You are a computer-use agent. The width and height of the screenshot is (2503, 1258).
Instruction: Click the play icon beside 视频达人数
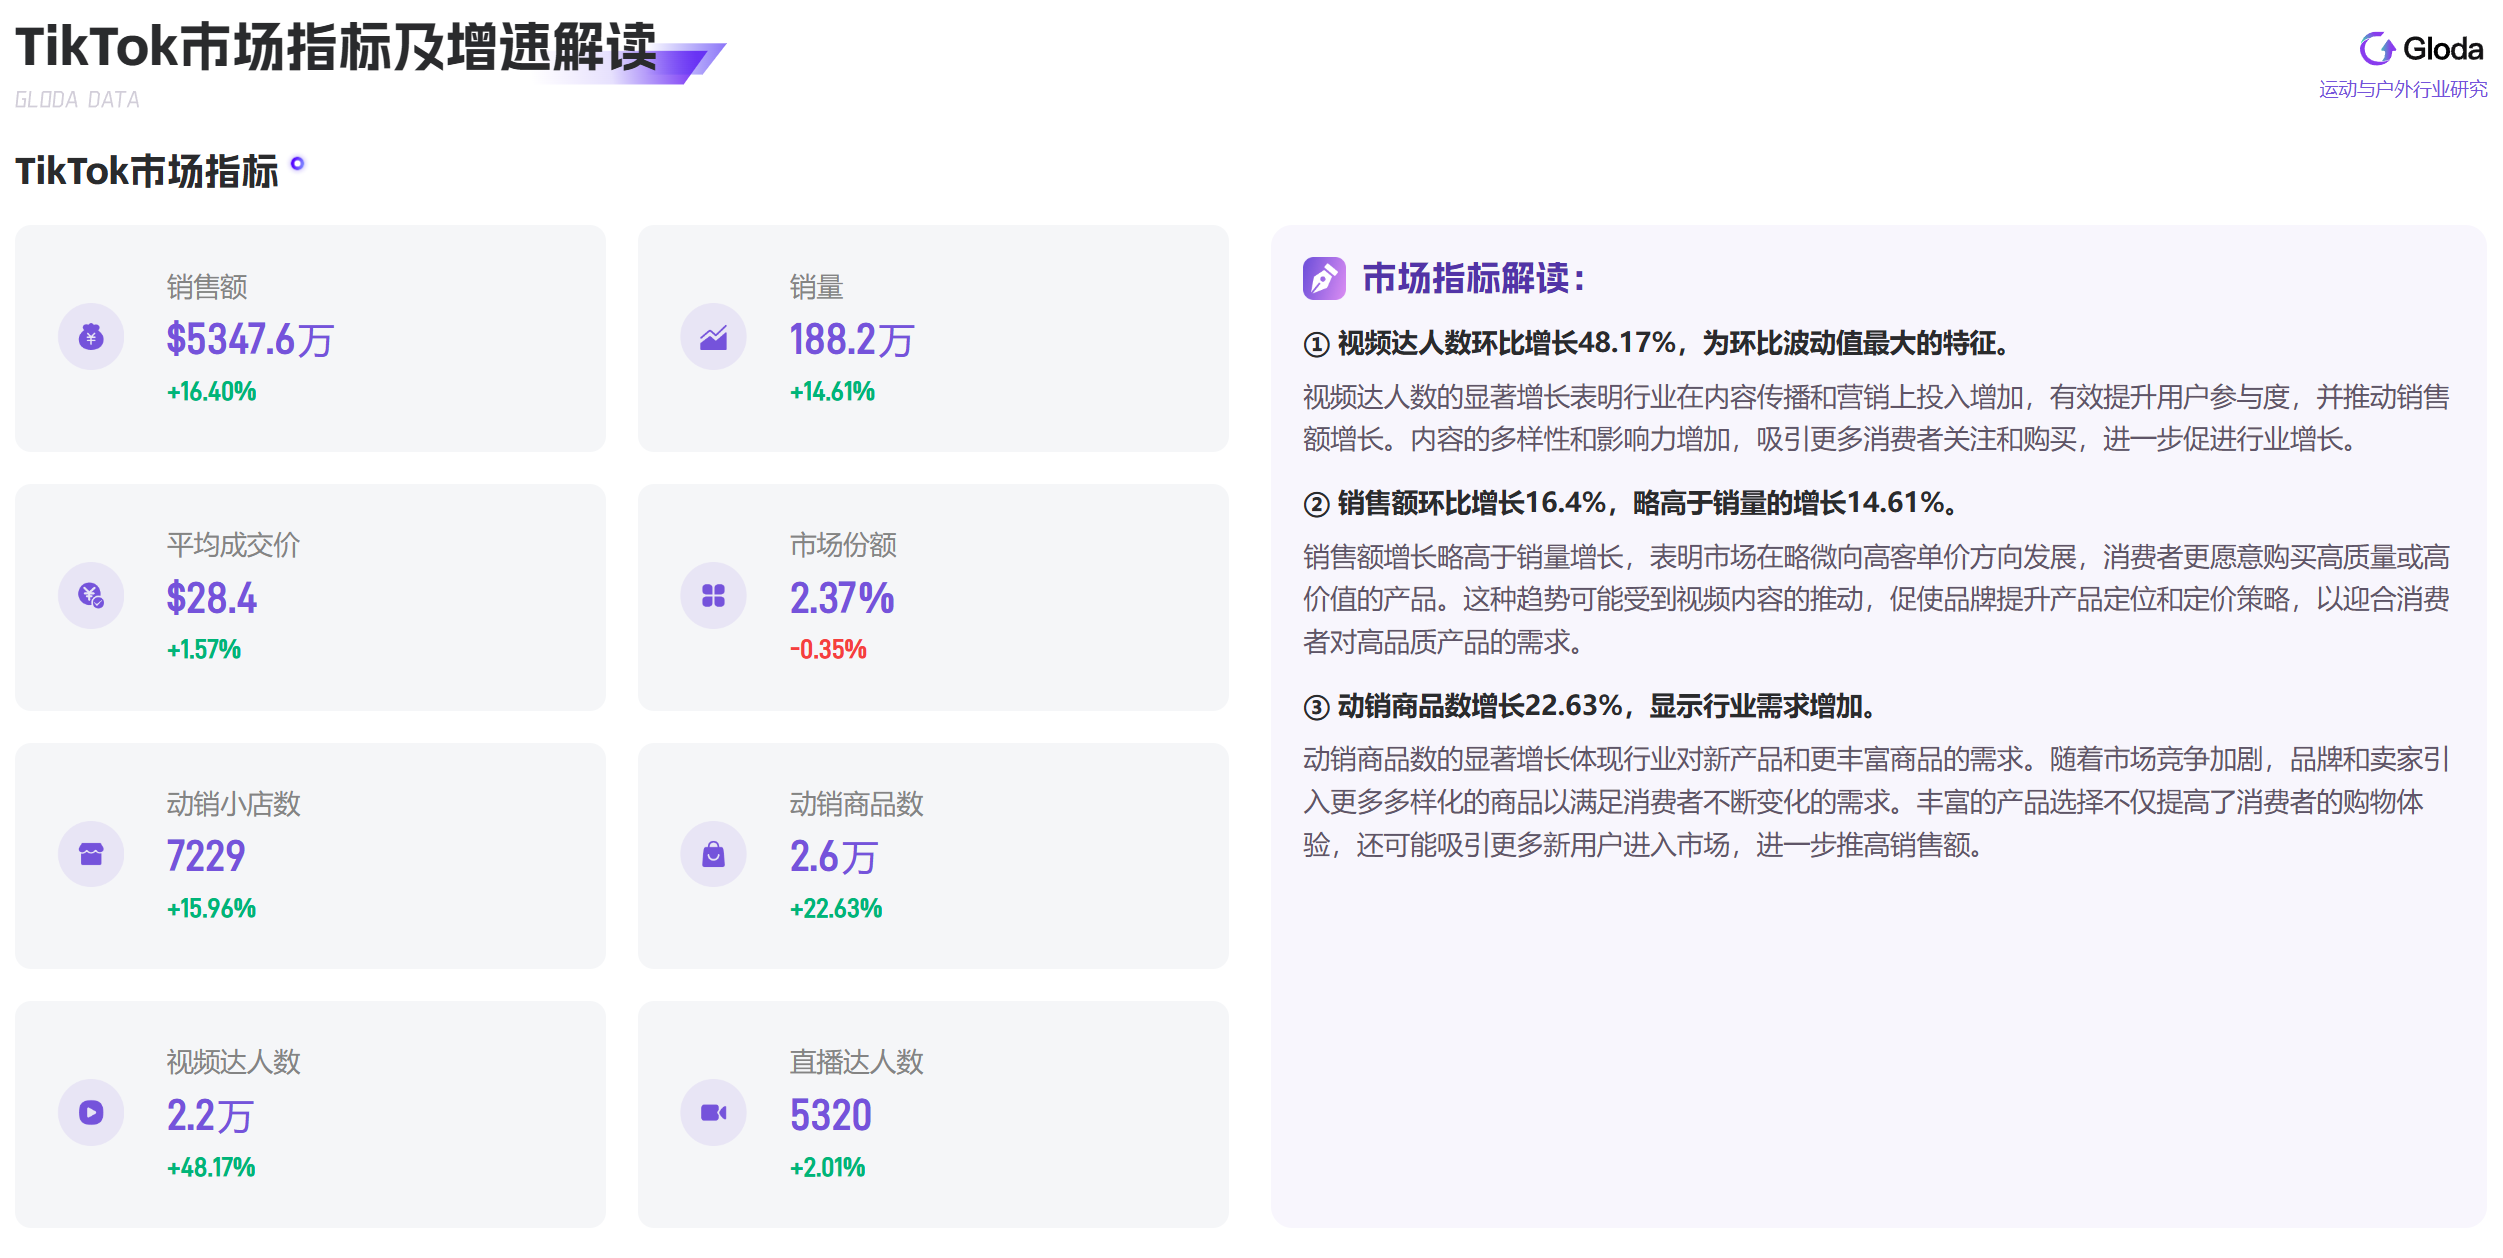click(x=91, y=1113)
